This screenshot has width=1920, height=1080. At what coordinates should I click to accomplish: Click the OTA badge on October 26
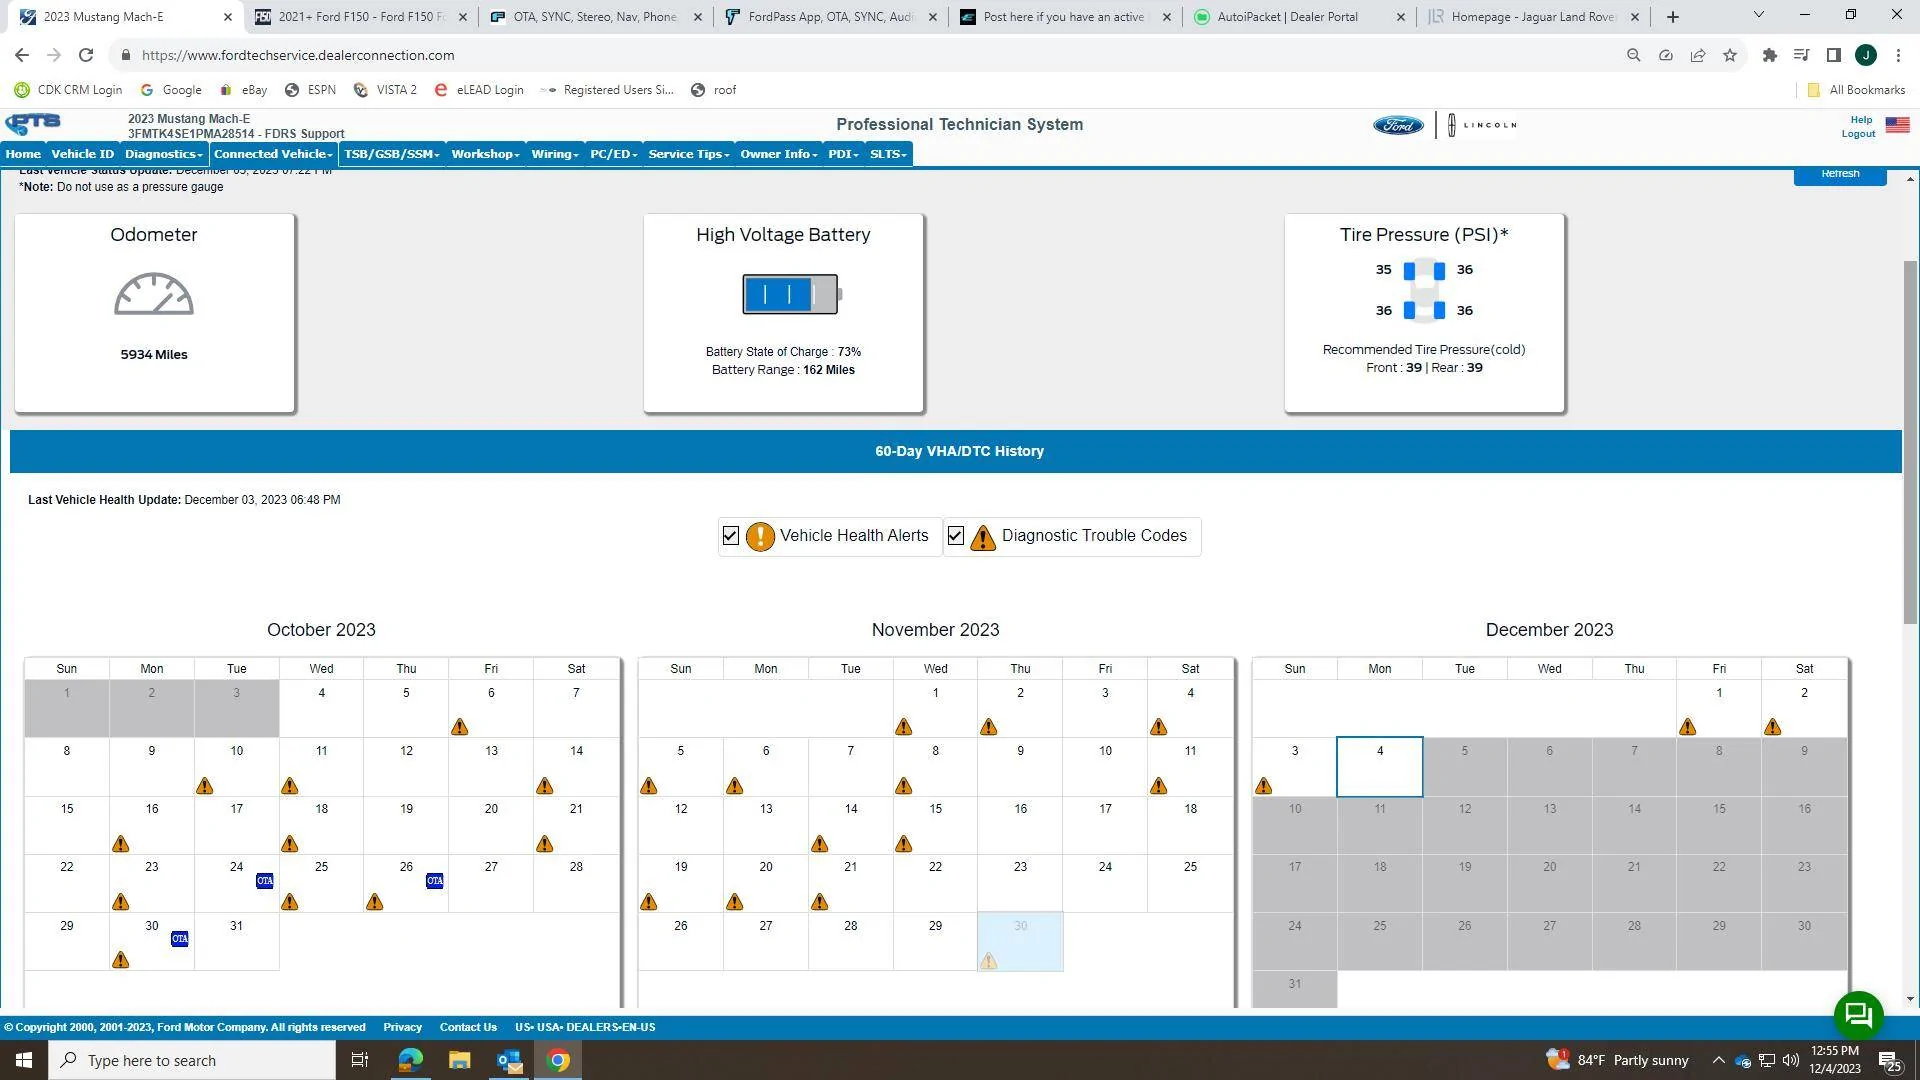click(x=434, y=881)
